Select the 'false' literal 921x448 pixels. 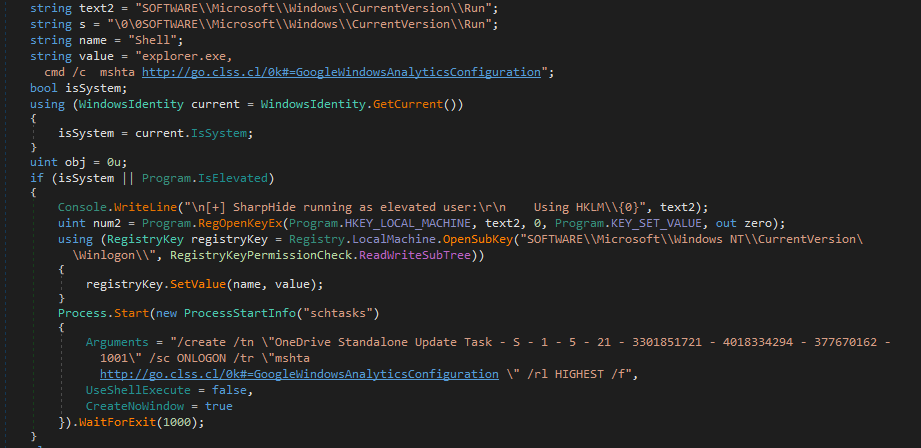pos(230,390)
